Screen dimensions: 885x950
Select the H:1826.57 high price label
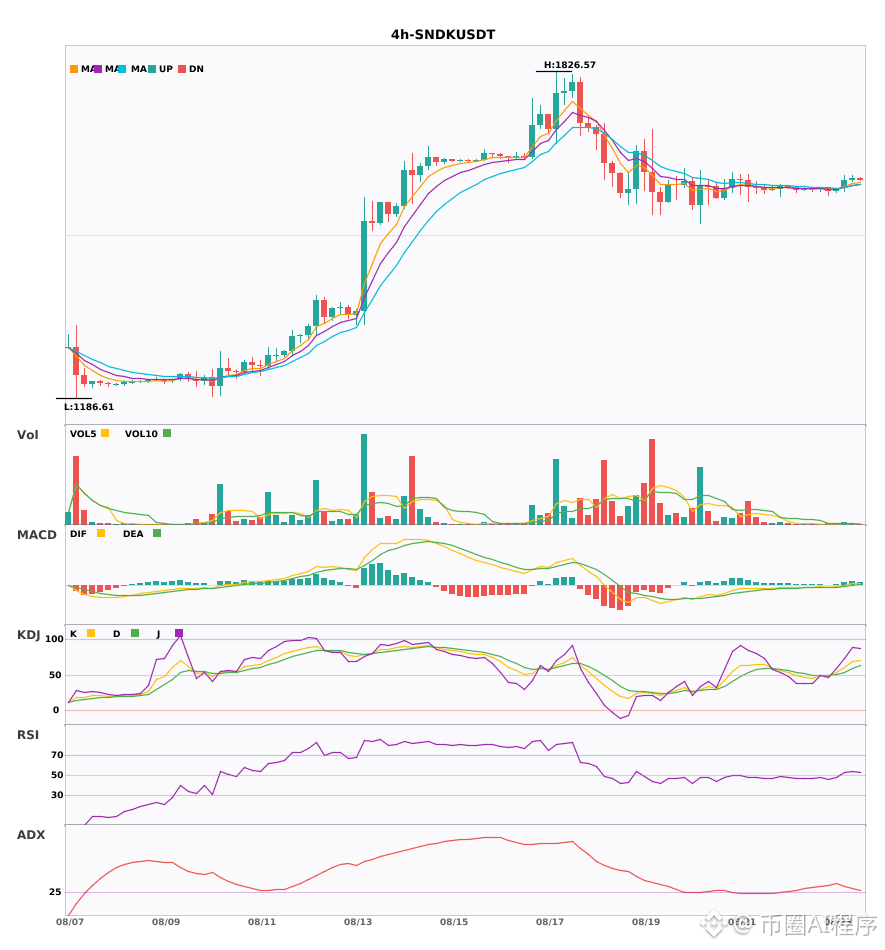(569, 65)
